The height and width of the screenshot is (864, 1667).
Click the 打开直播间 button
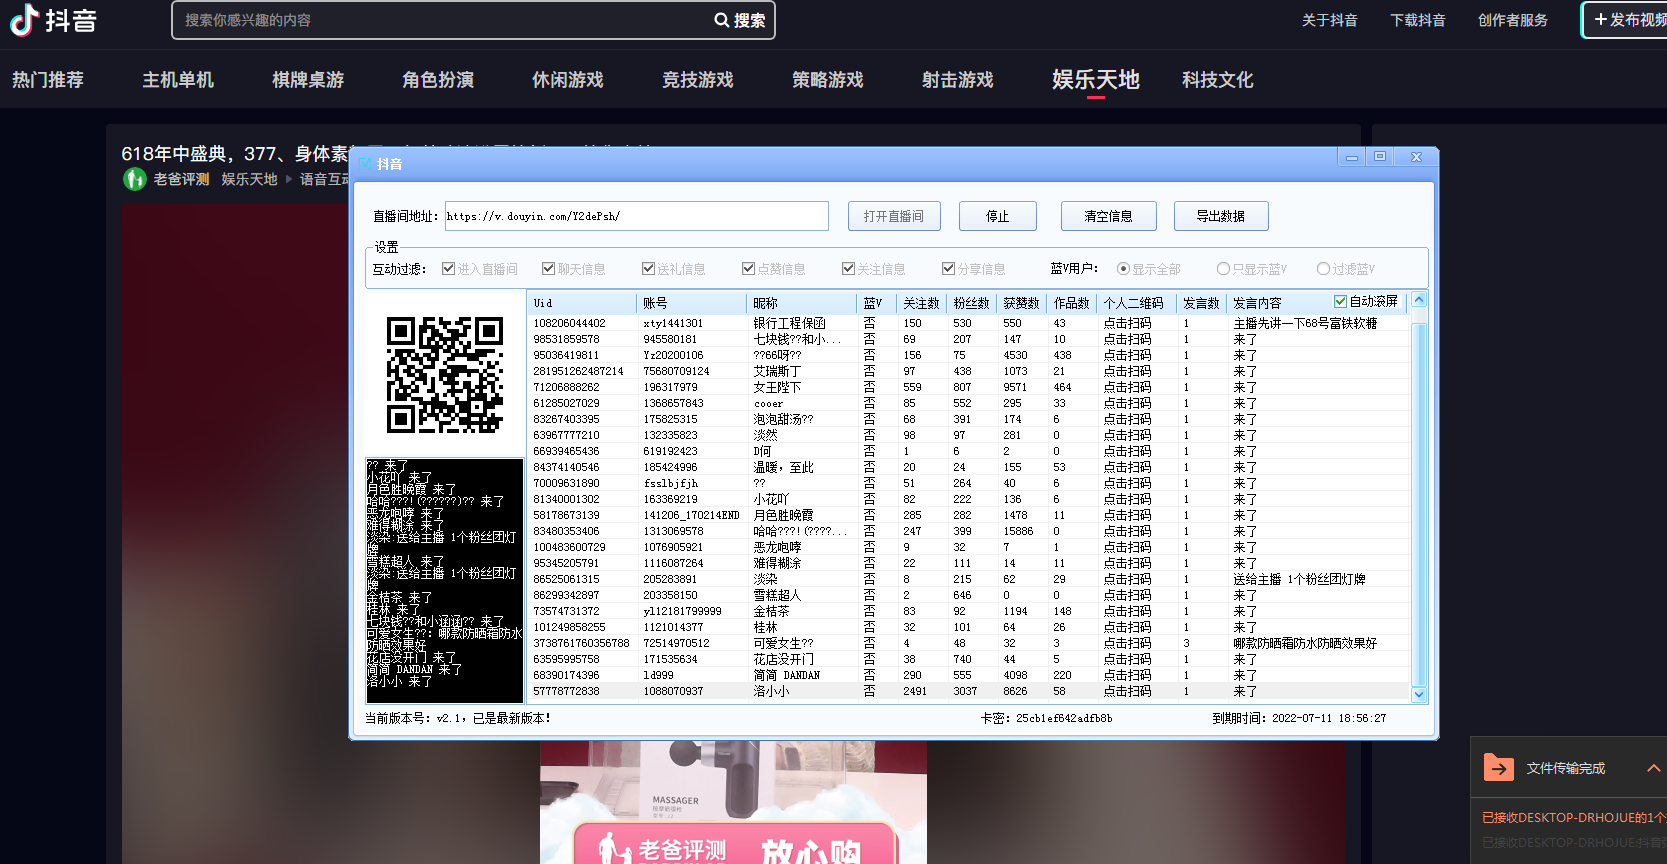[894, 216]
